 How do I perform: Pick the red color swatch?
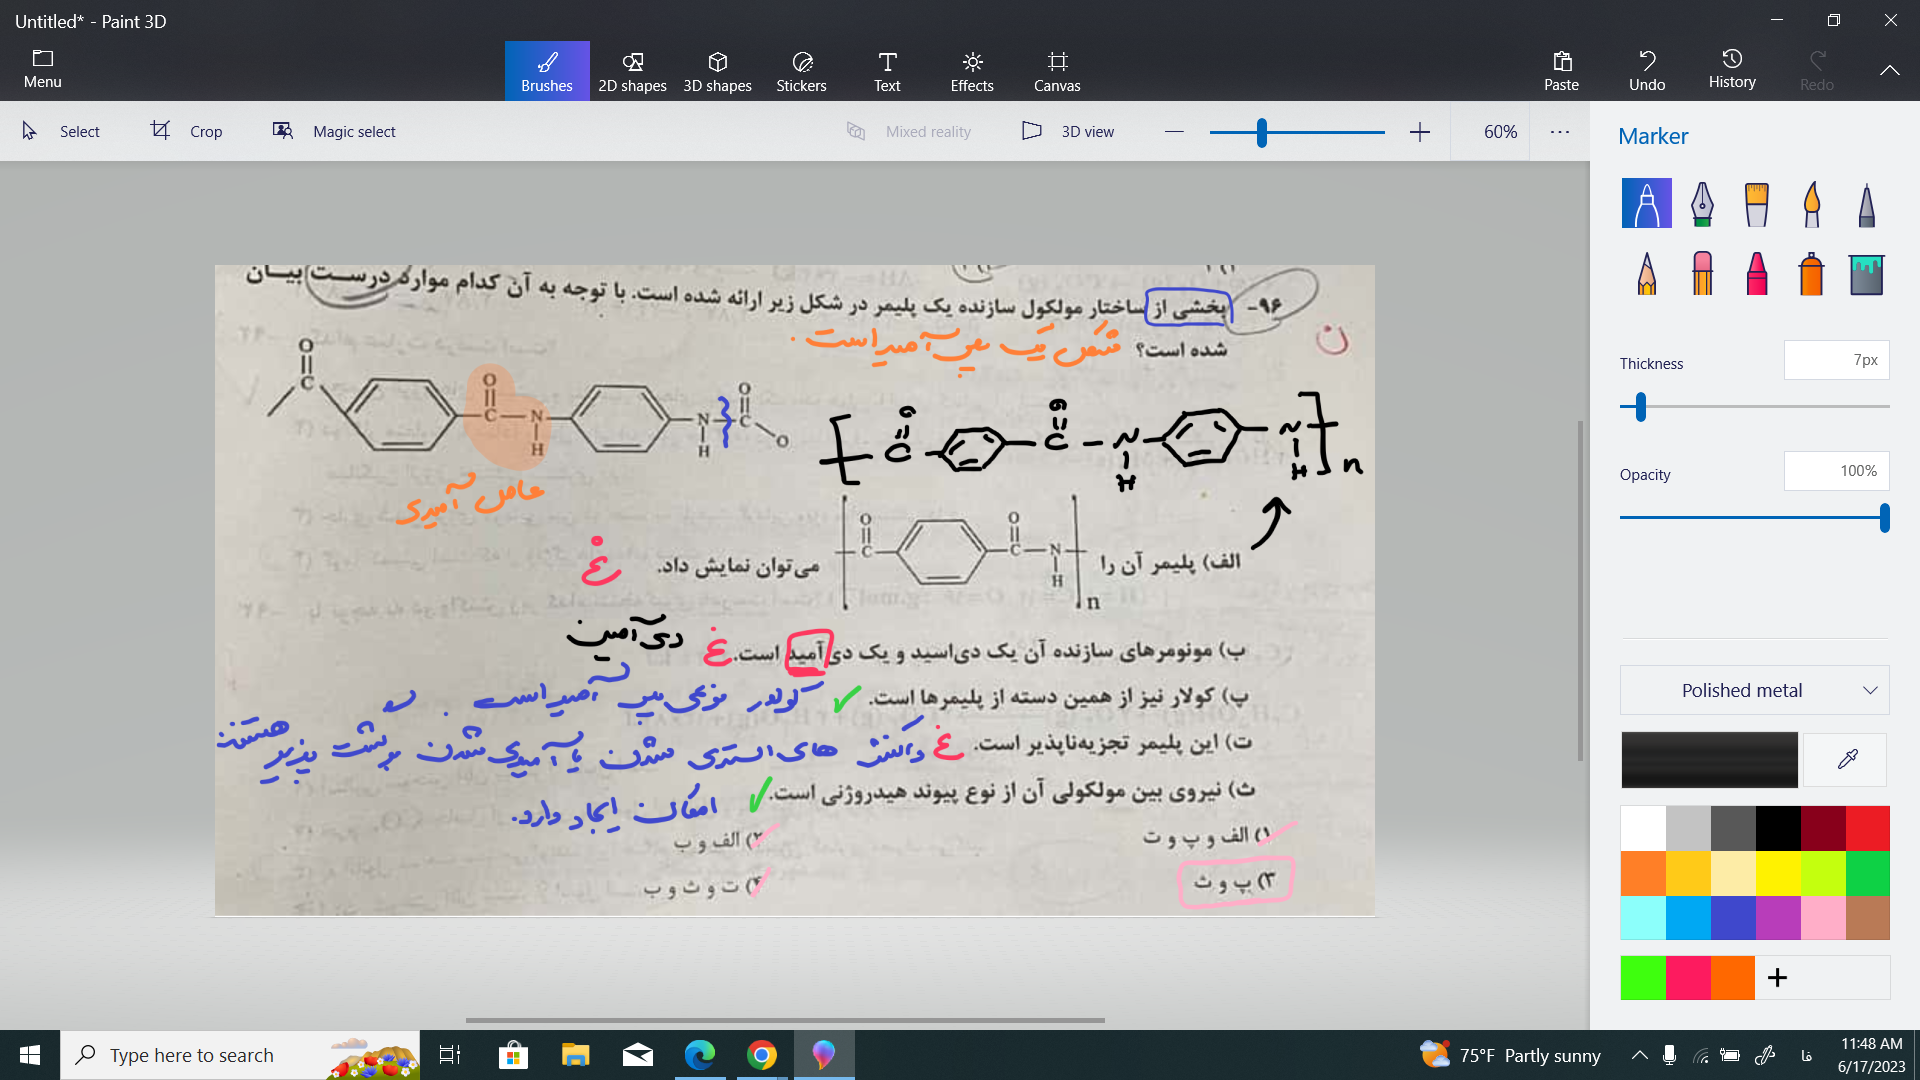click(x=1867, y=828)
